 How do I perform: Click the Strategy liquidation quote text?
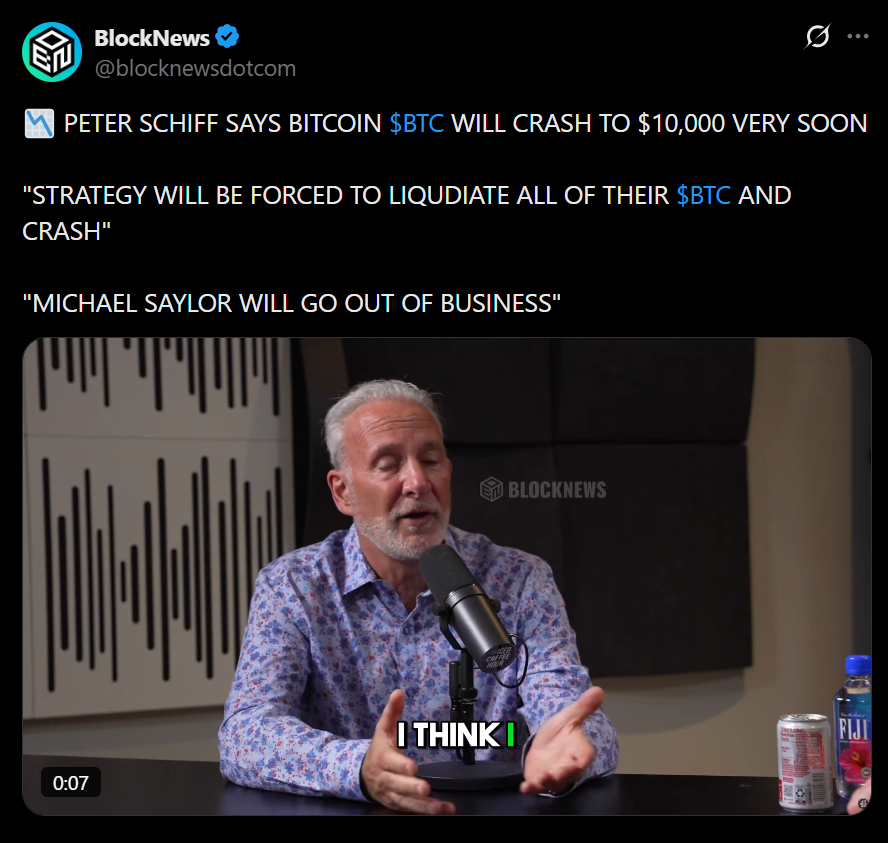pyautogui.click(x=406, y=213)
